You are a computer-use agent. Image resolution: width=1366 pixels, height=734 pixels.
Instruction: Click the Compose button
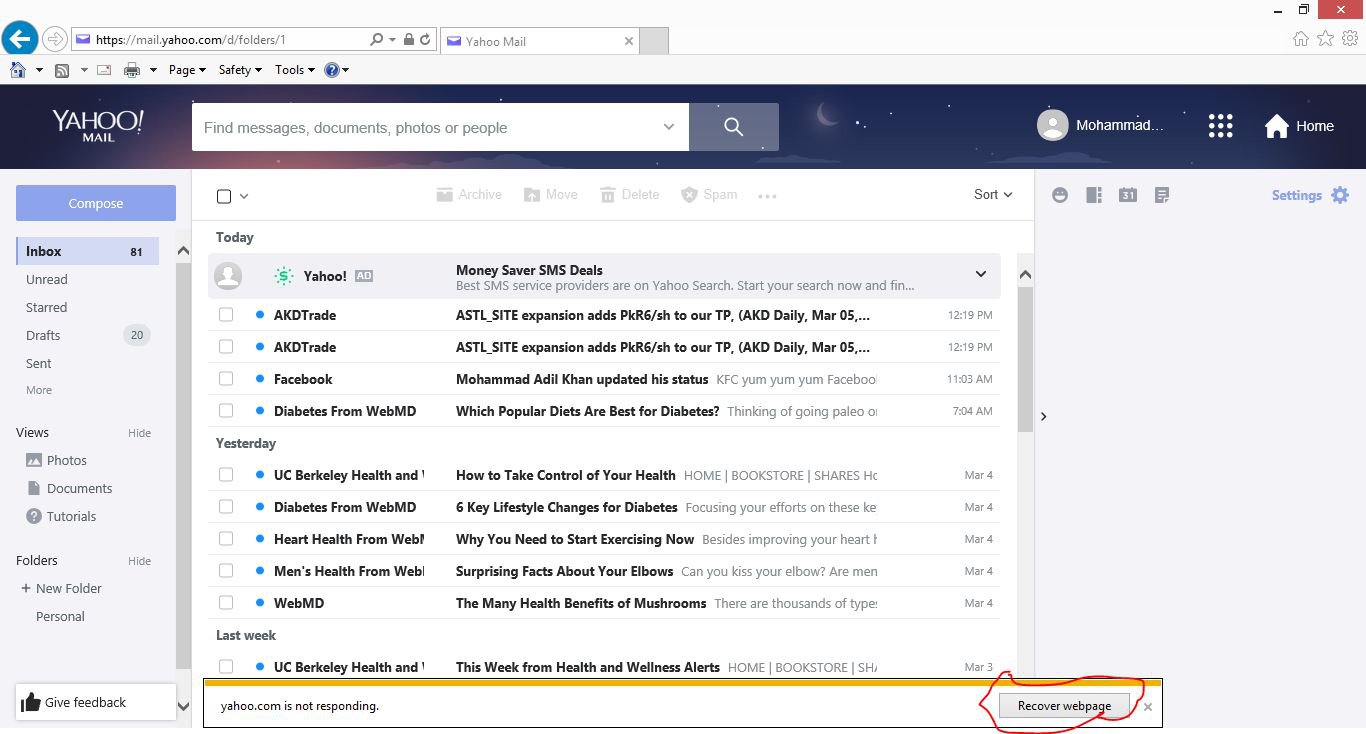point(96,203)
